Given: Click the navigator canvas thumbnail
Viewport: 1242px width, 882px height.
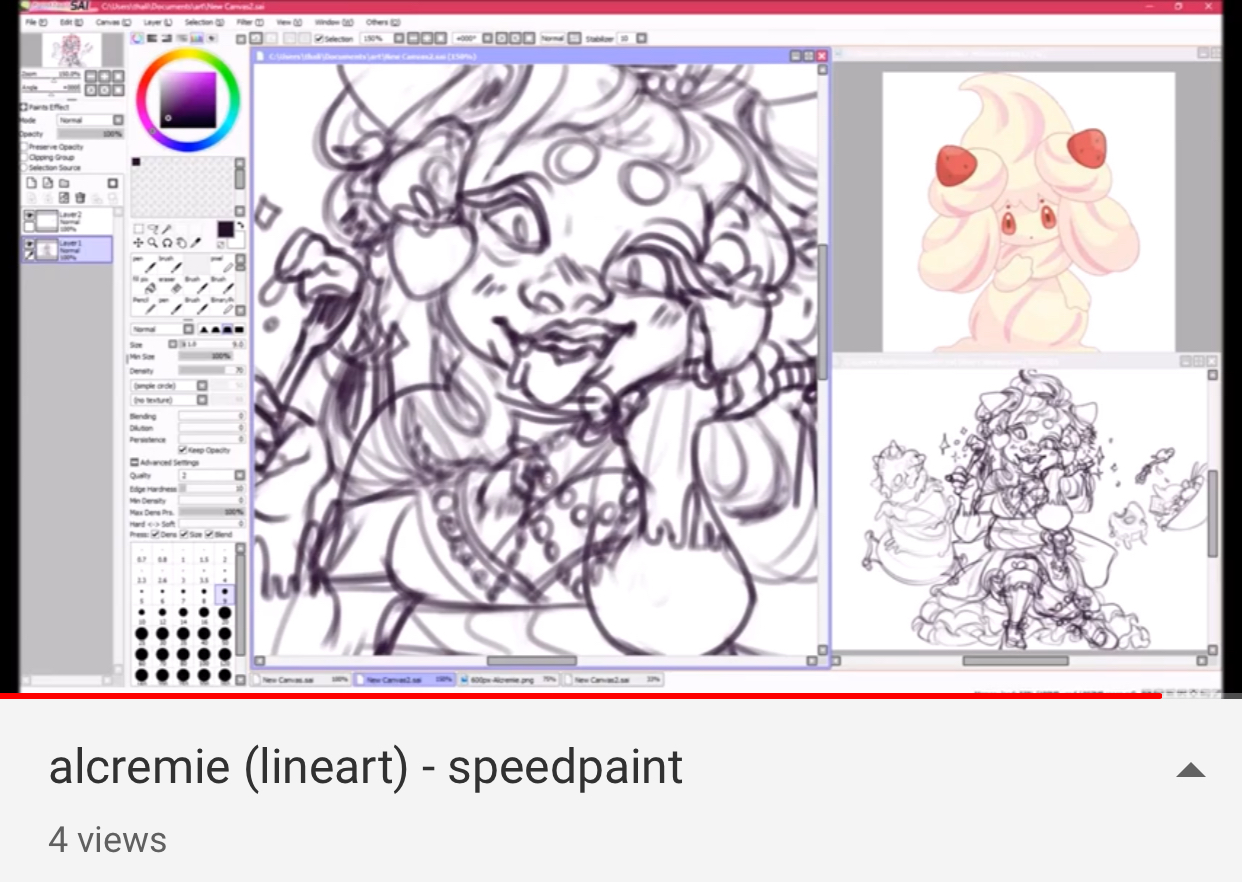Looking at the screenshot, I should (x=71, y=50).
